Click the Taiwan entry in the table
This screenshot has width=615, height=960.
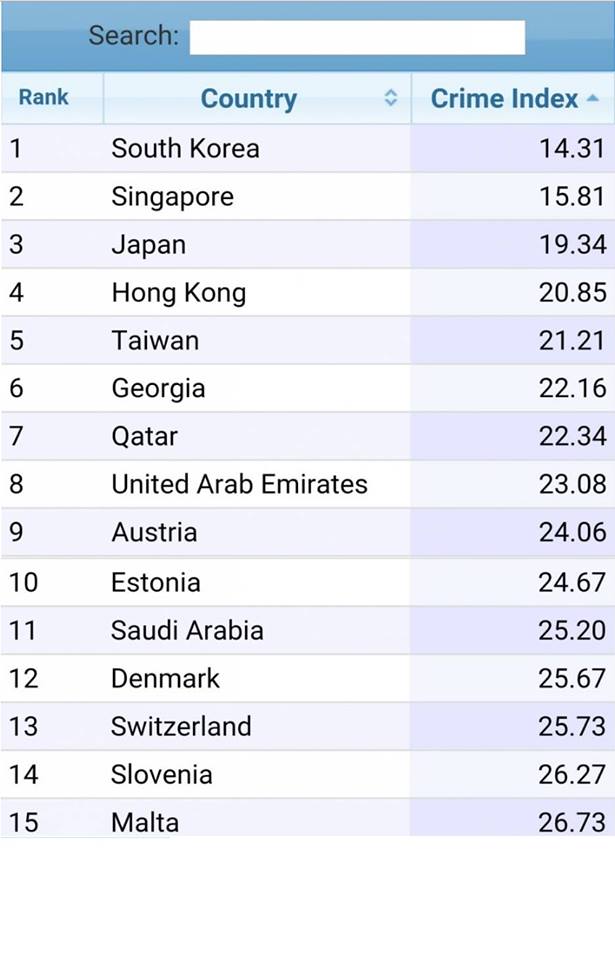[155, 340]
